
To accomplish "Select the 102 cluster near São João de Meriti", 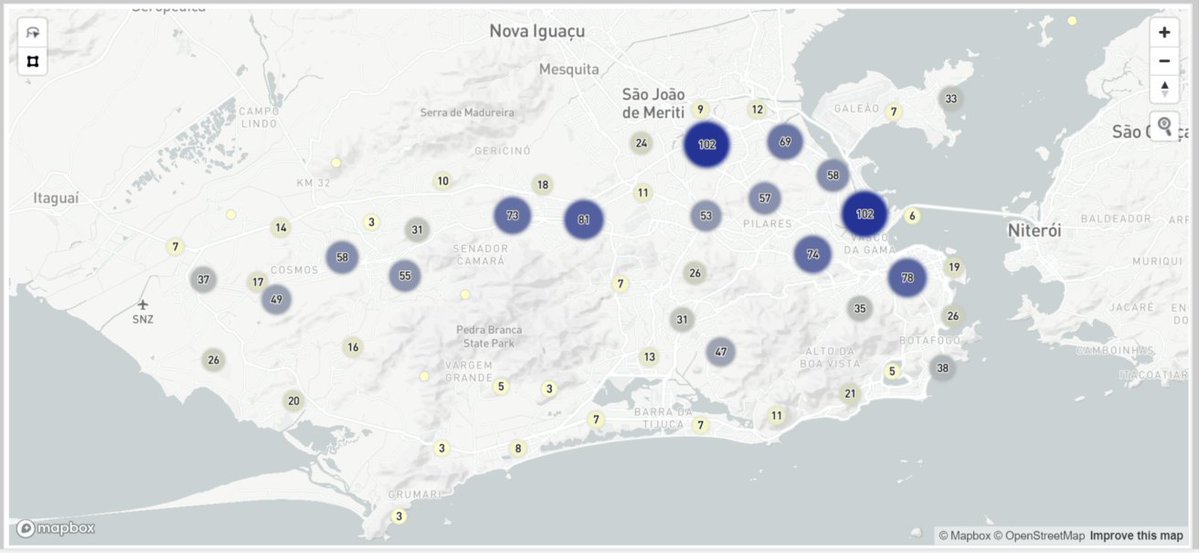I will click(x=707, y=145).
